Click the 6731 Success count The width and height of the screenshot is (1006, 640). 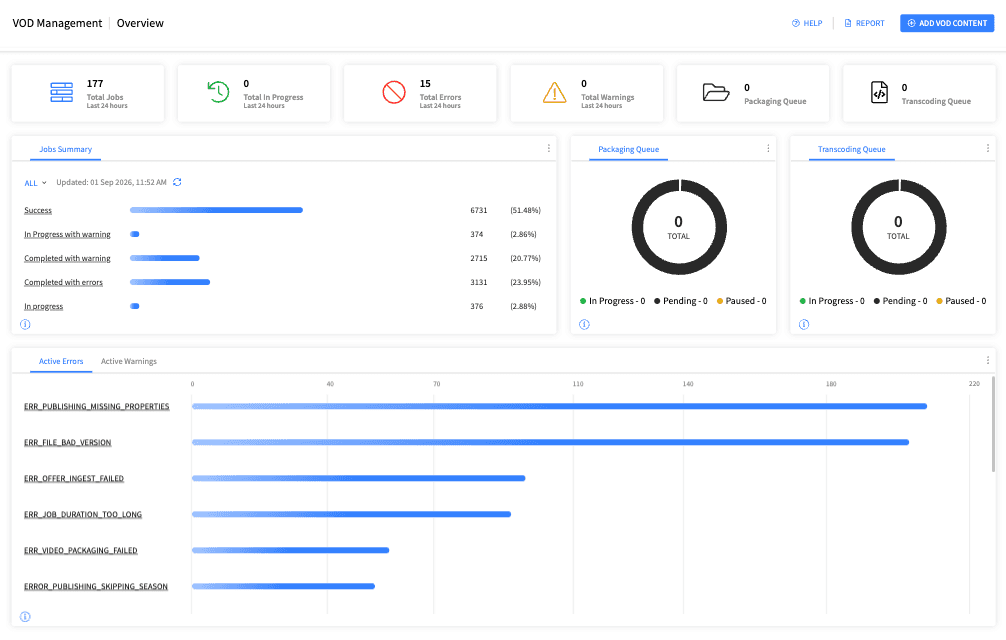tap(479, 210)
